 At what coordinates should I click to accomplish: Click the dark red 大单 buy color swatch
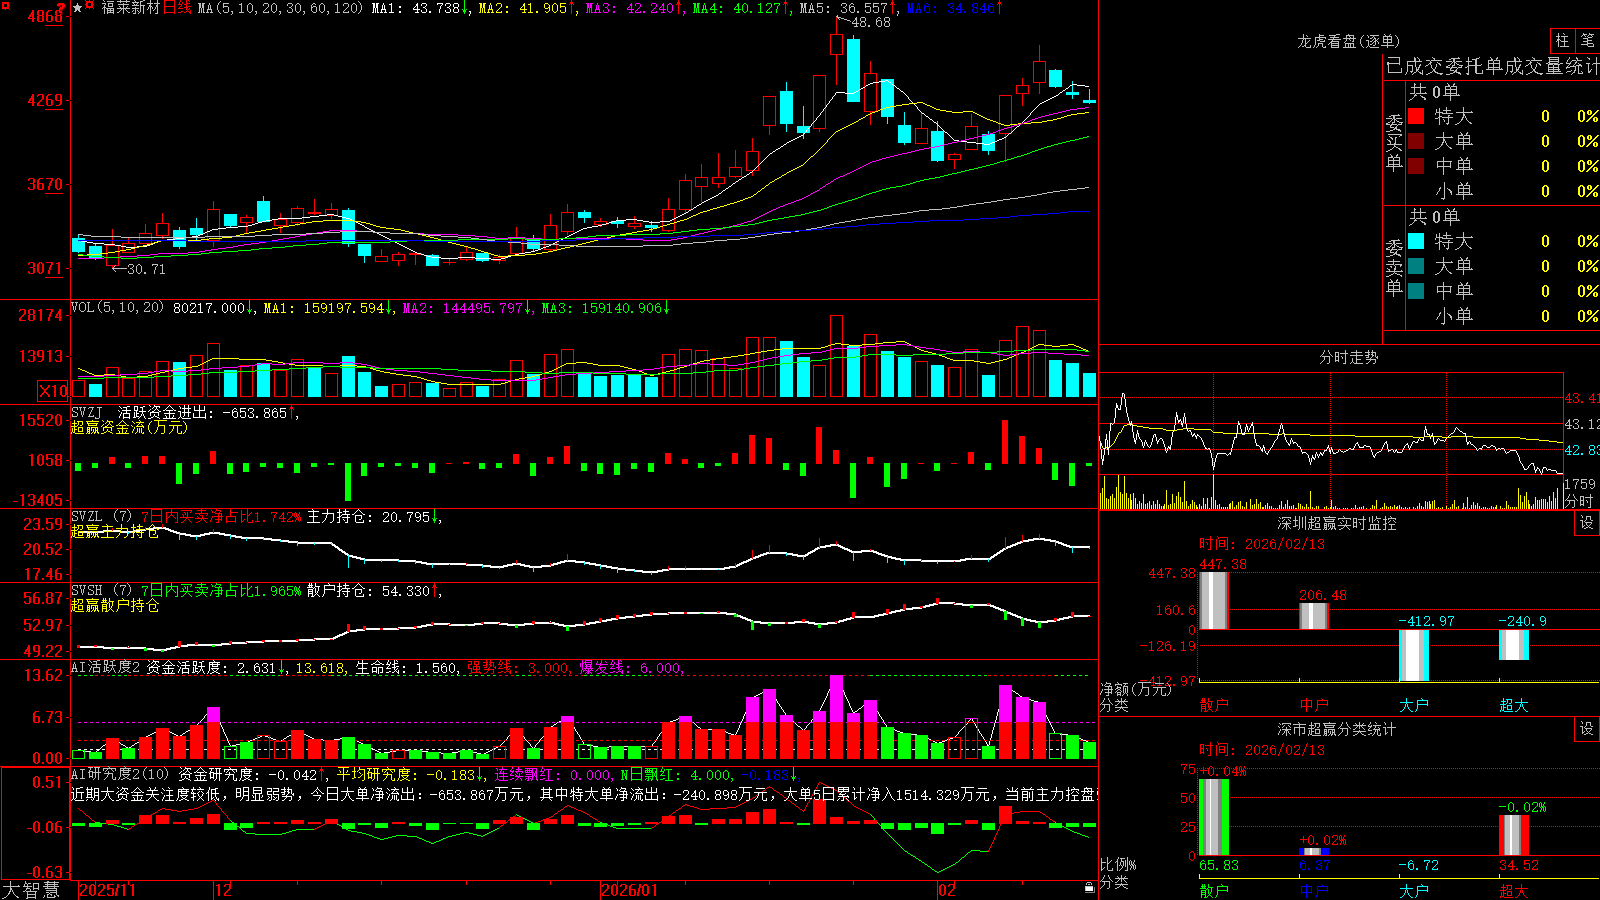(1416, 141)
